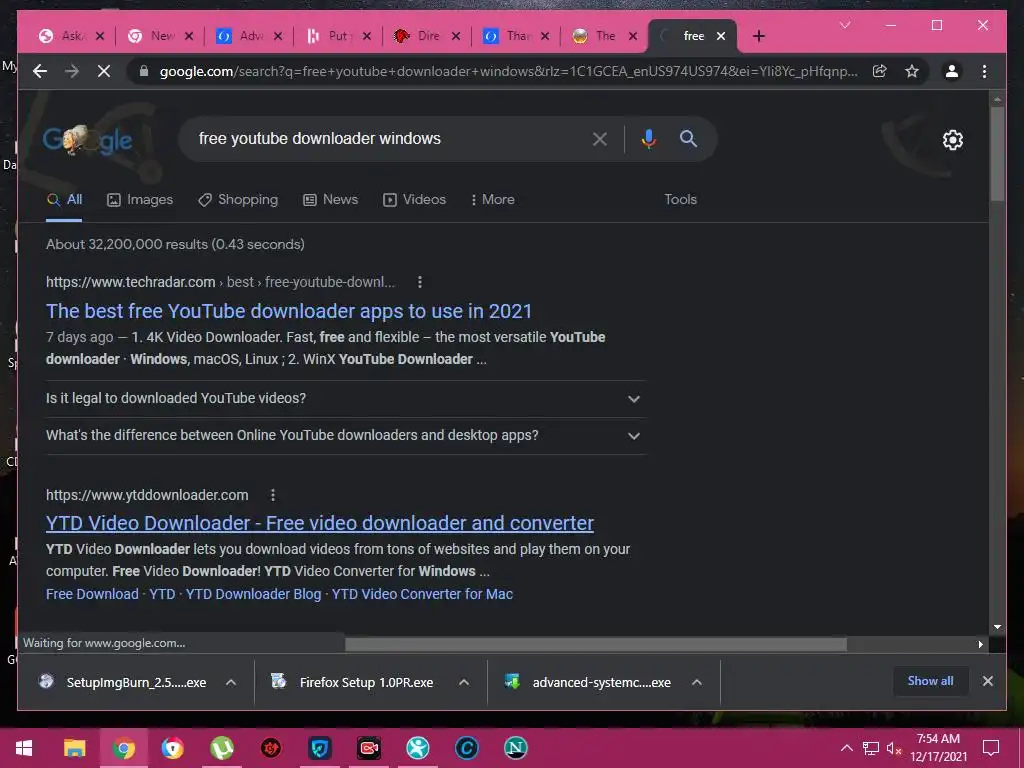This screenshot has width=1024, height=768.
Task: Open the YTD Downloader Blog sitelink
Action: (253, 594)
